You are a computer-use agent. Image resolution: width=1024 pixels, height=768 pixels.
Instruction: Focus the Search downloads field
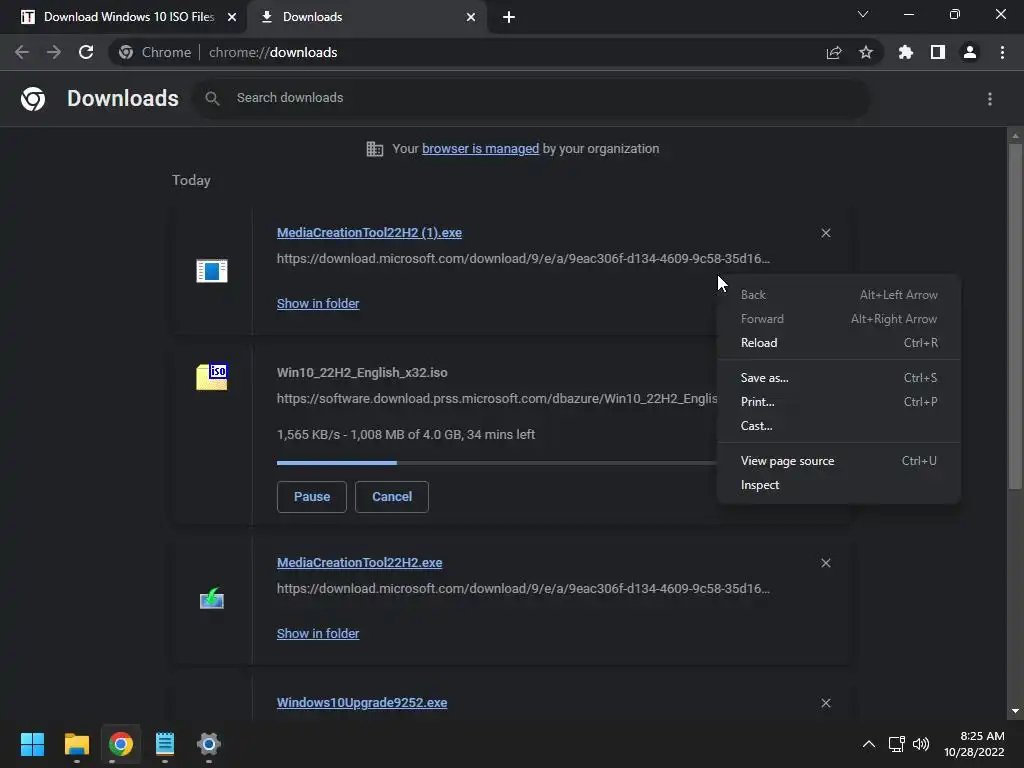pyautogui.click(x=532, y=98)
